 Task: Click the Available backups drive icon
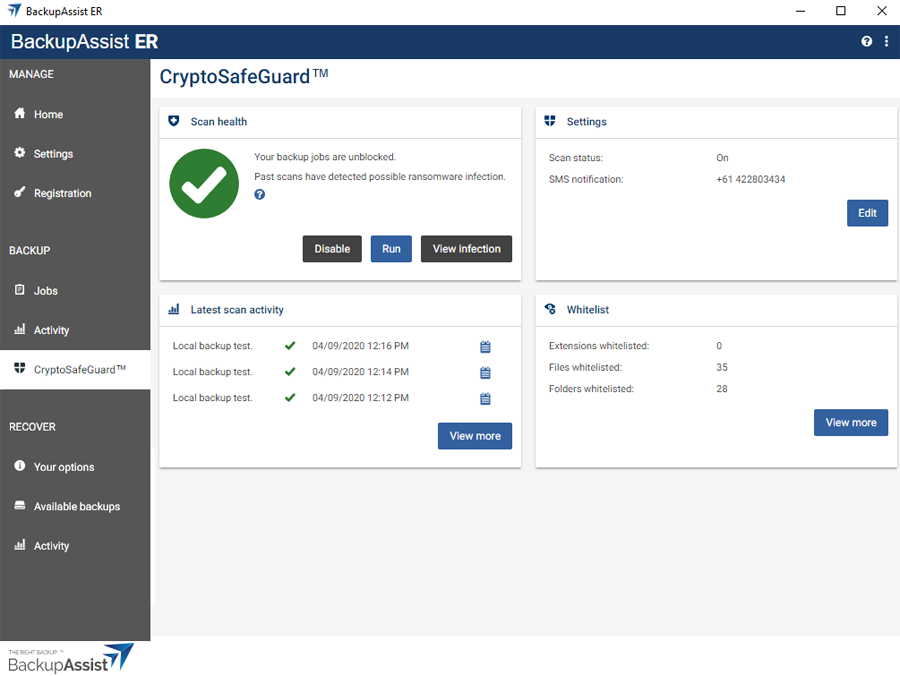pyautogui.click(x=20, y=505)
